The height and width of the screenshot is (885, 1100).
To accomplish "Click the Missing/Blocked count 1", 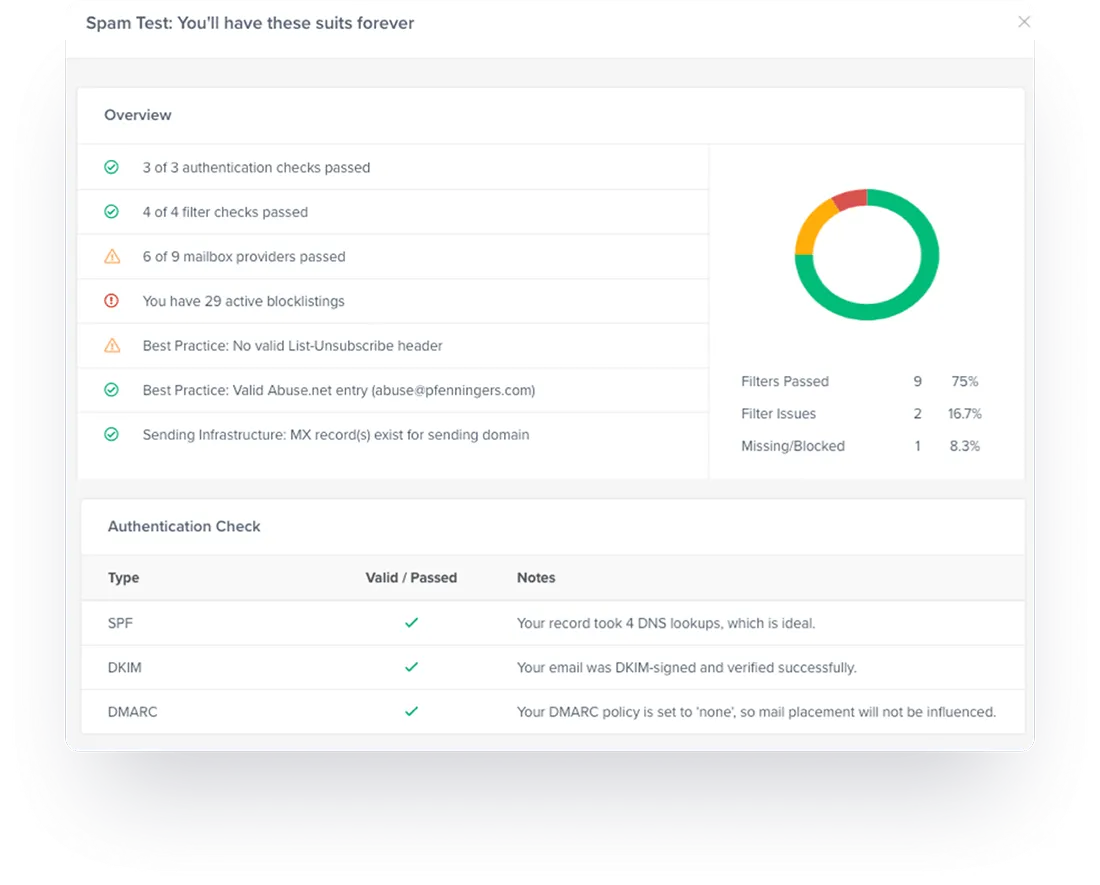I will pyautogui.click(x=918, y=446).
